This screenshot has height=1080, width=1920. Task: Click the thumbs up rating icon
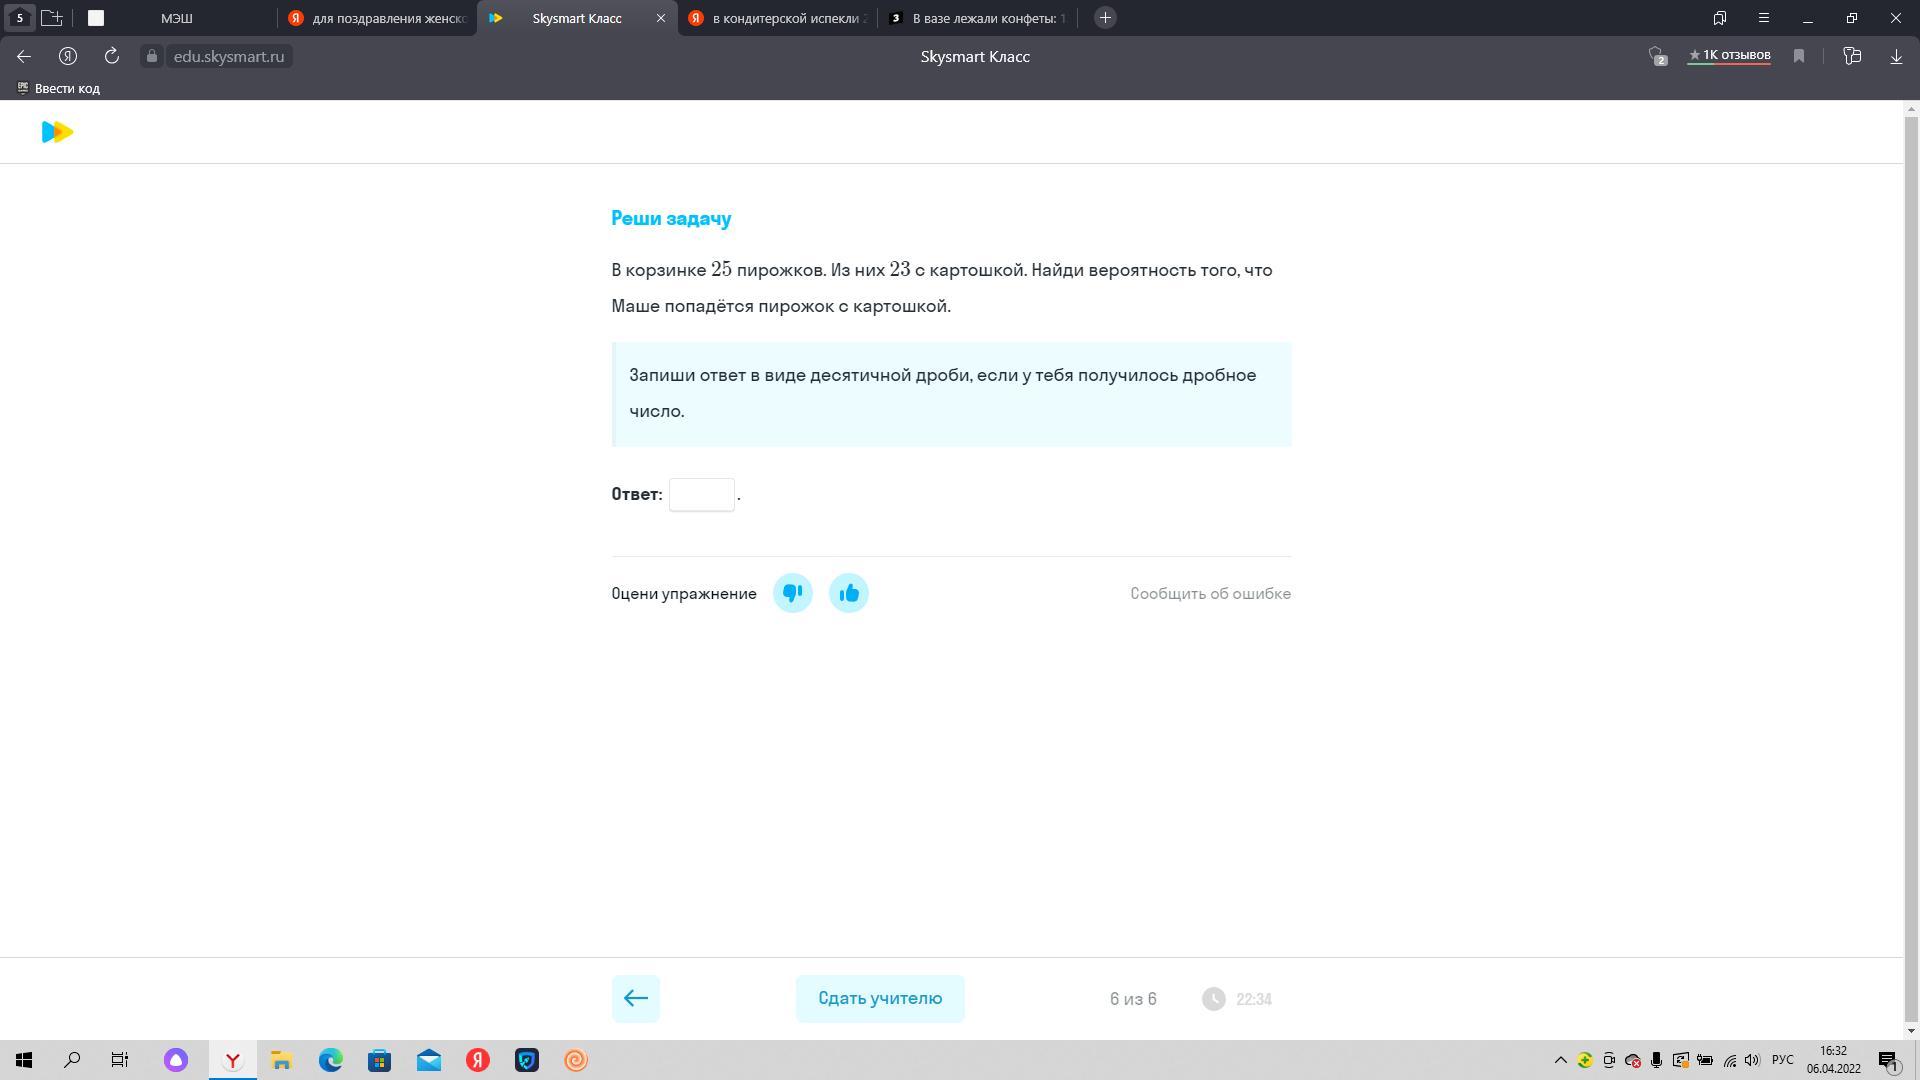point(849,594)
